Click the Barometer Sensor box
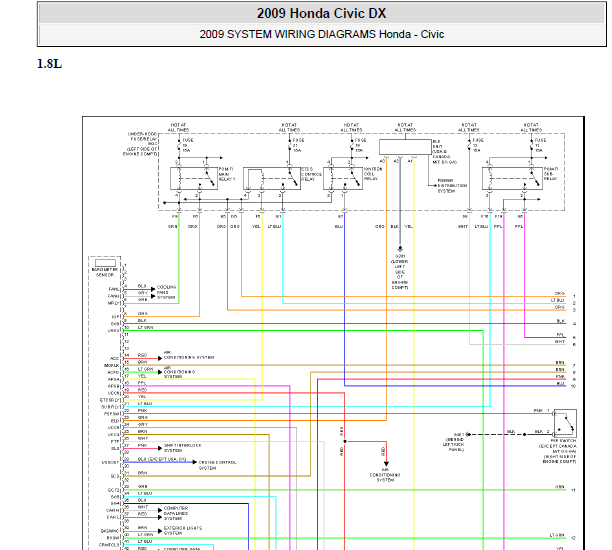Image resolution: width=612 pixels, height=550 pixels. click(x=105, y=263)
